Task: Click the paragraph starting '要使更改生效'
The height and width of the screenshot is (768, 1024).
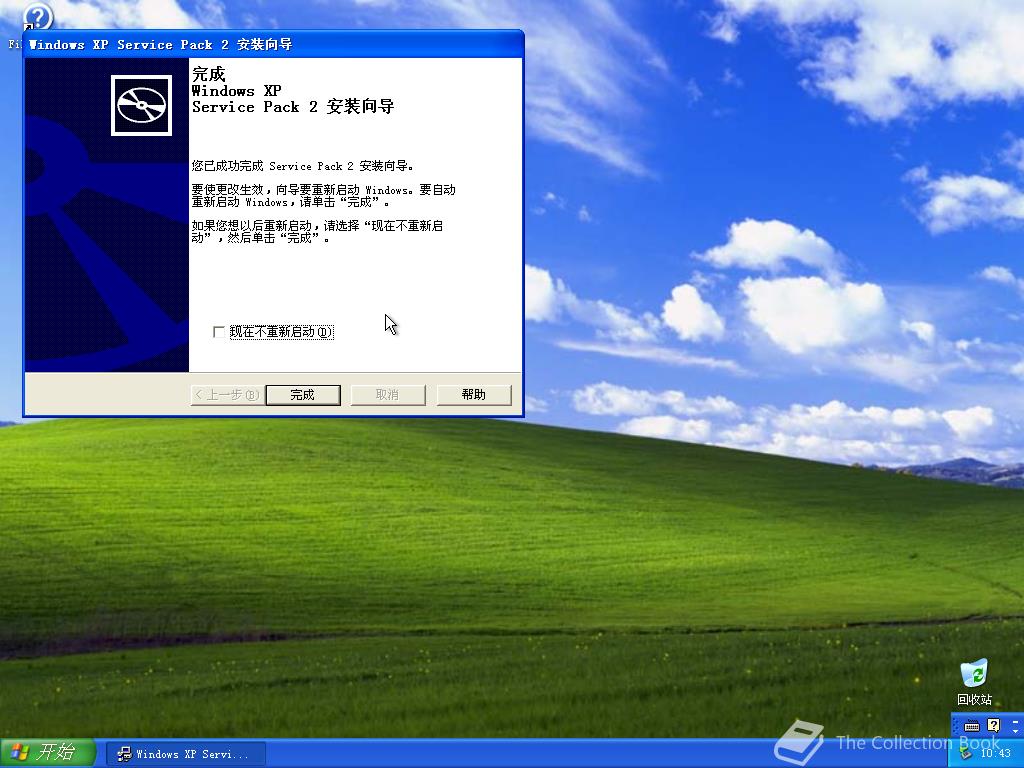Action: 323,196
